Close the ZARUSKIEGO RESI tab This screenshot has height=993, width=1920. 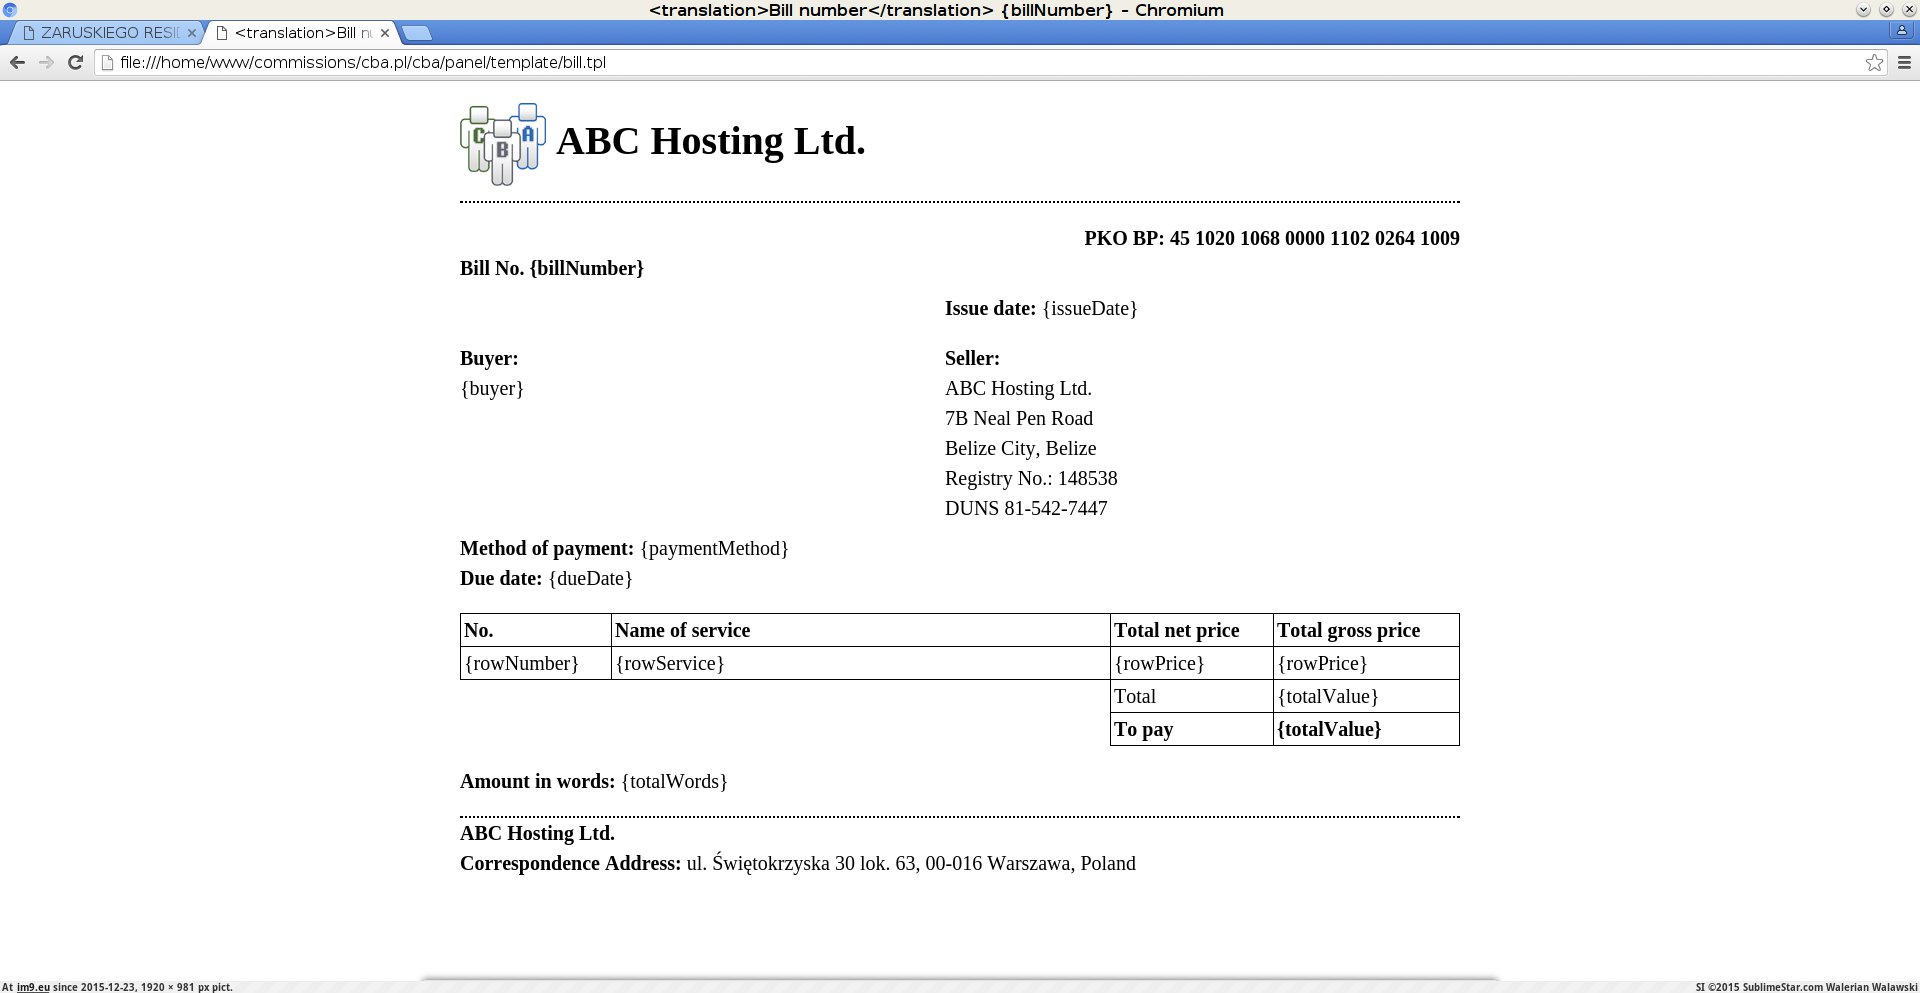192,33
